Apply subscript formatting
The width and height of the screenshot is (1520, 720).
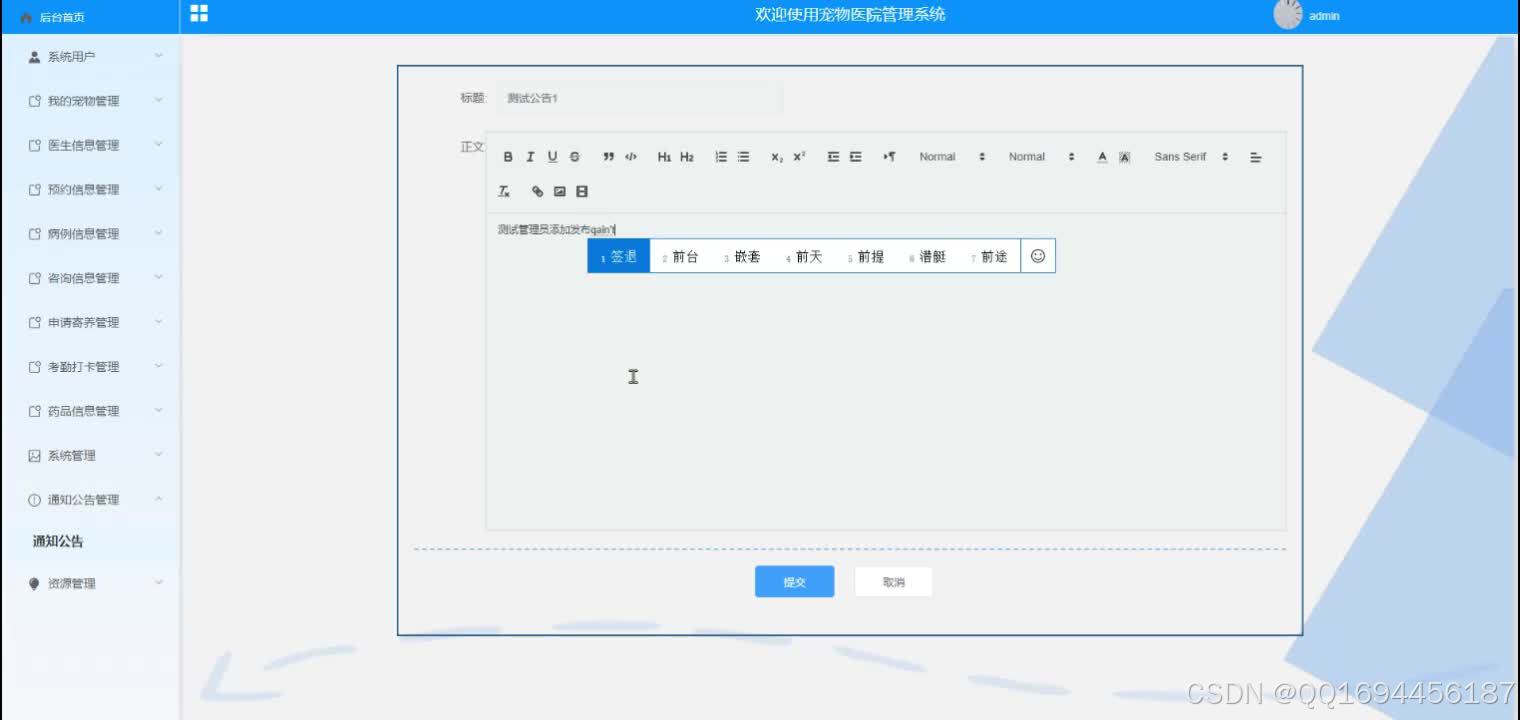tap(777, 157)
